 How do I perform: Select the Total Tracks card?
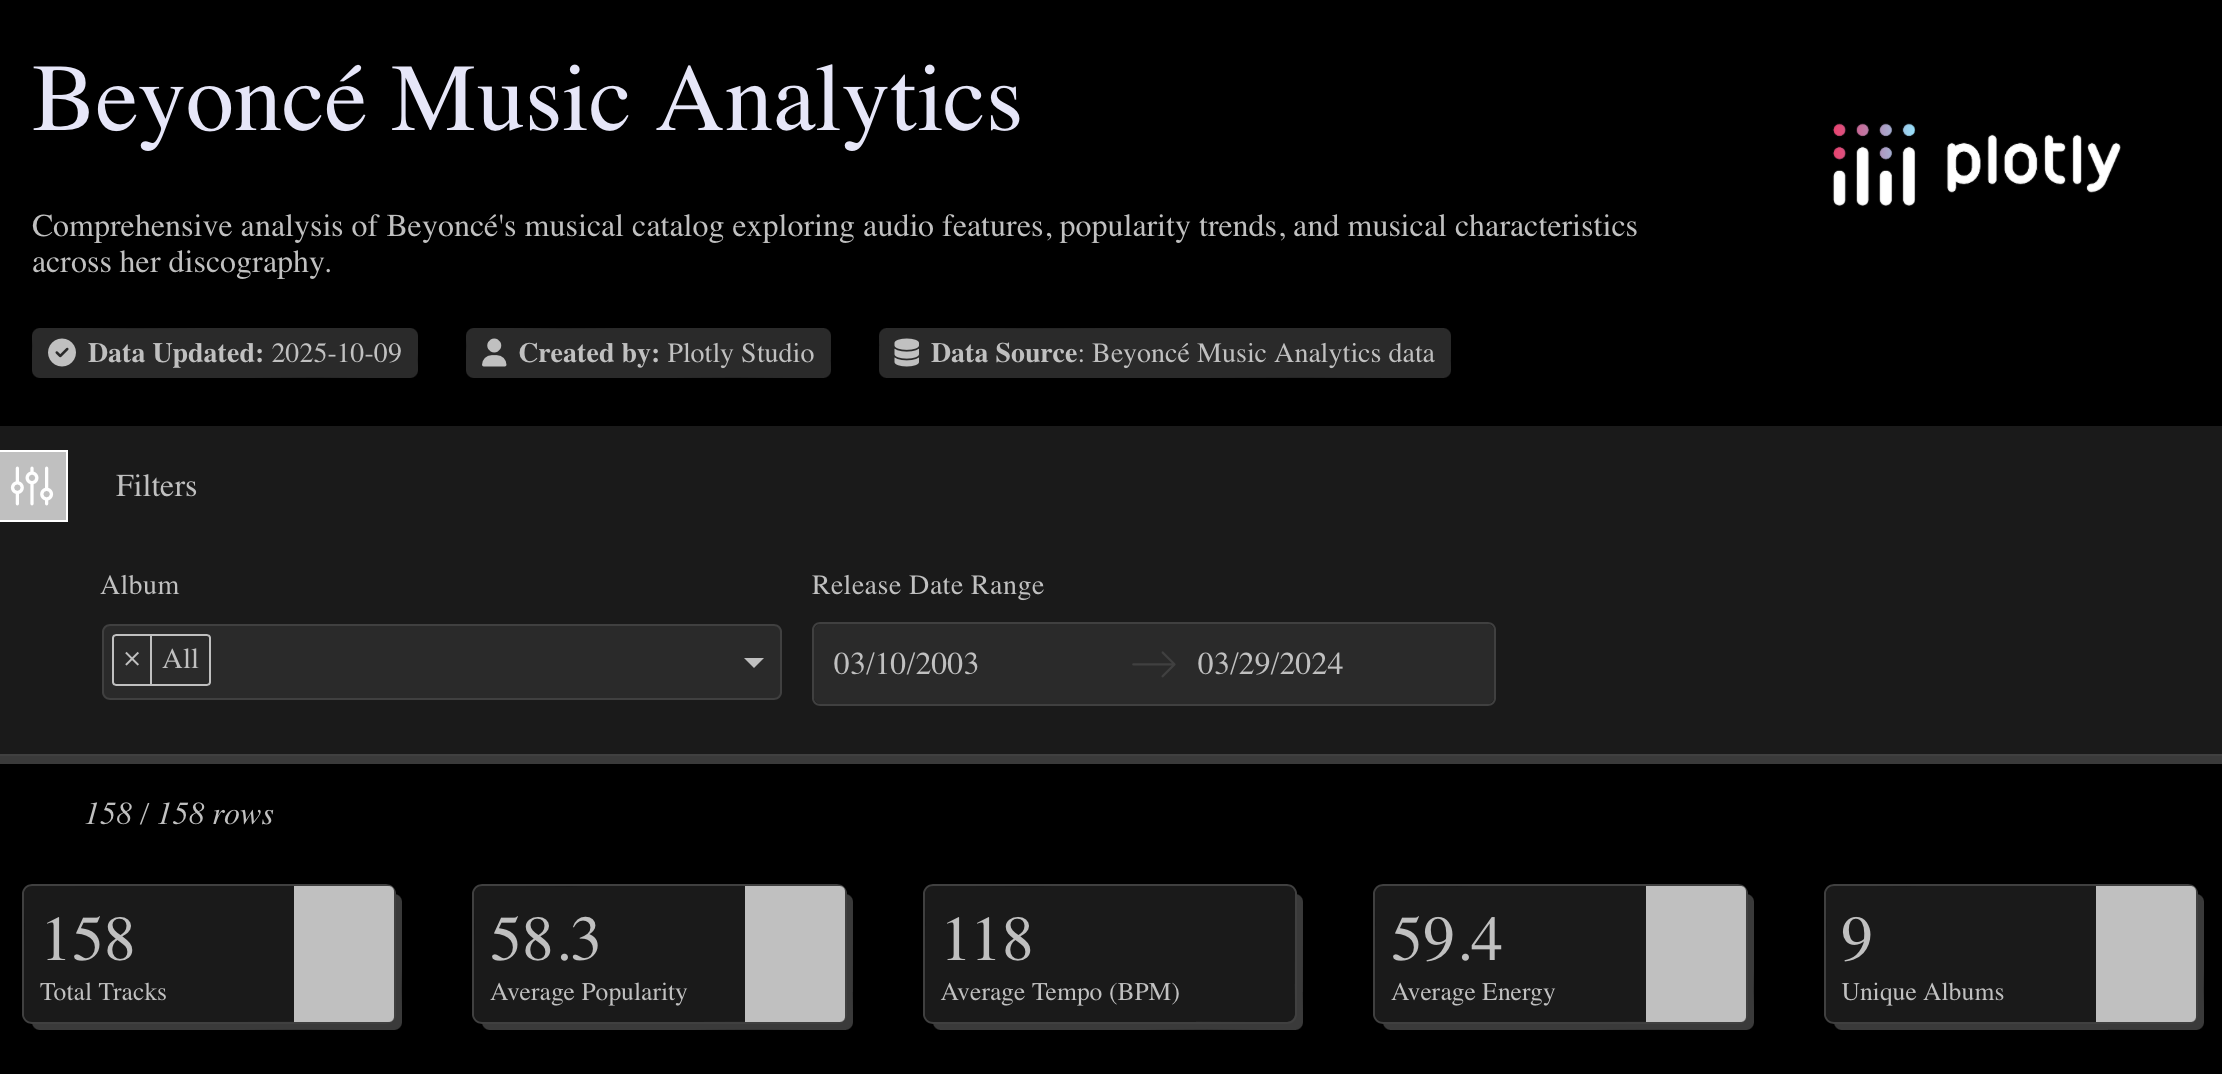click(209, 954)
